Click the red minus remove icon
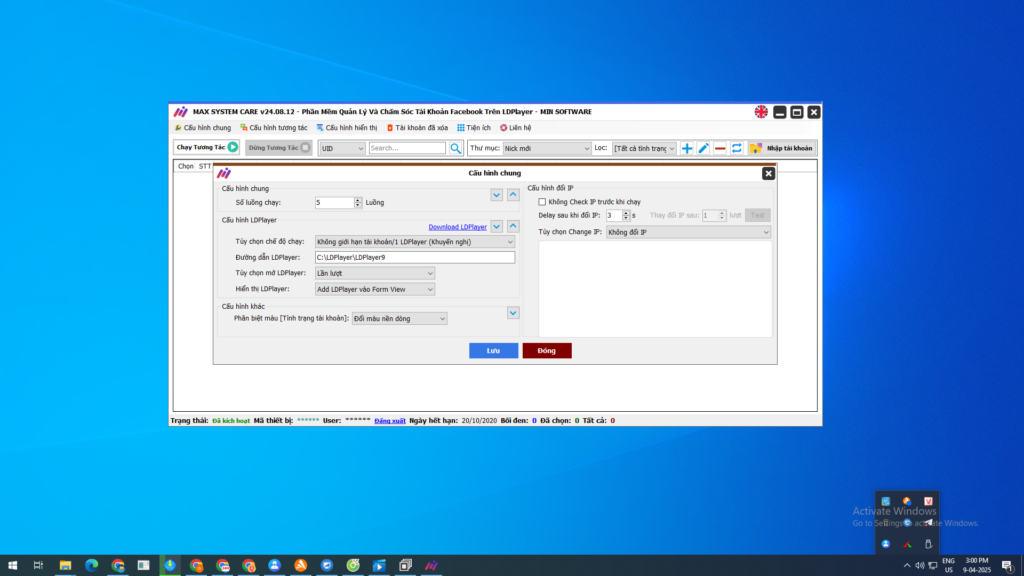The height and width of the screenshot is (576, 1024). [720, 148]
